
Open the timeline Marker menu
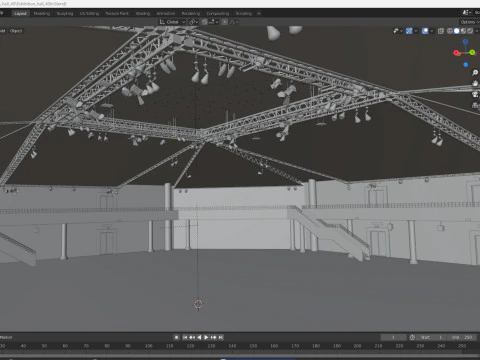tap(6, 337)
